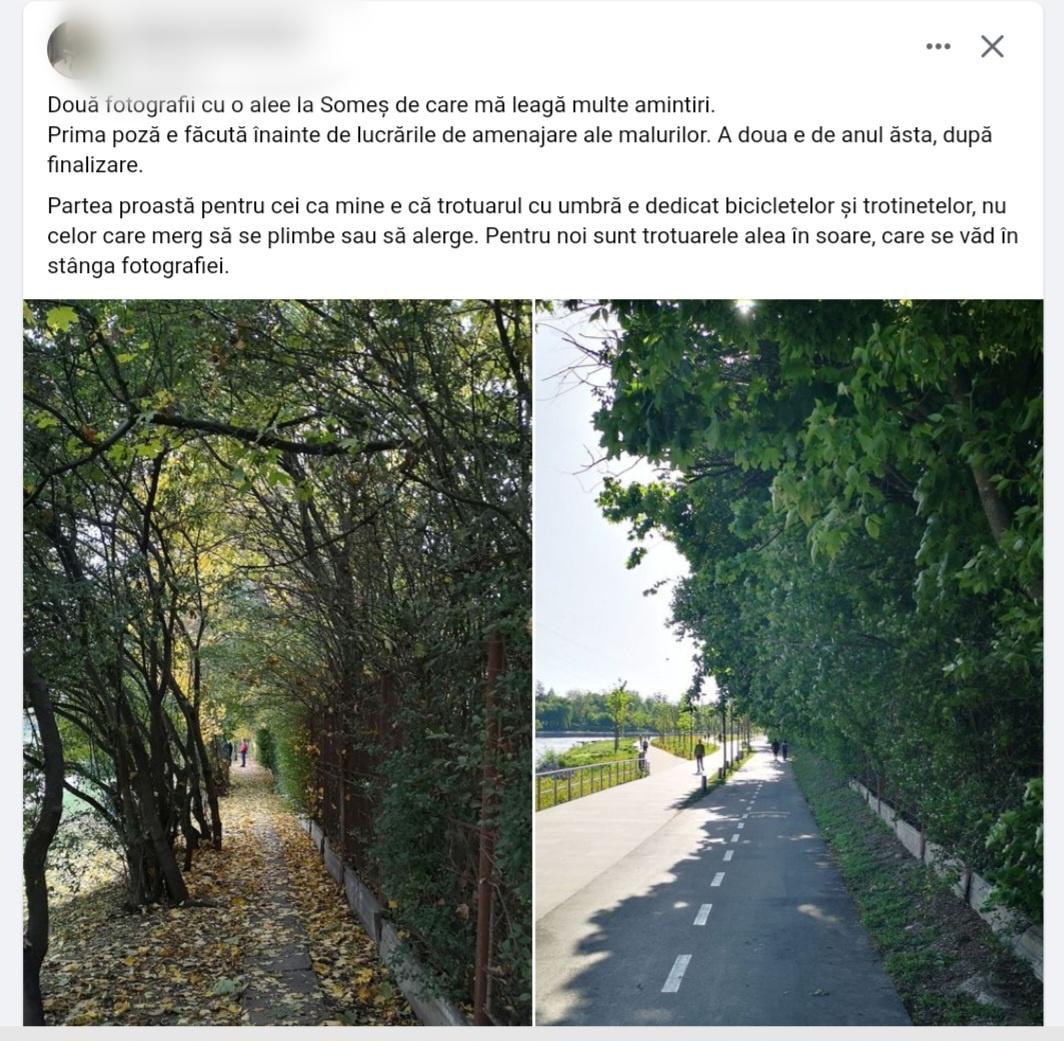
Task: Open the right photo of the bike lane
Action: coord(789,662)
